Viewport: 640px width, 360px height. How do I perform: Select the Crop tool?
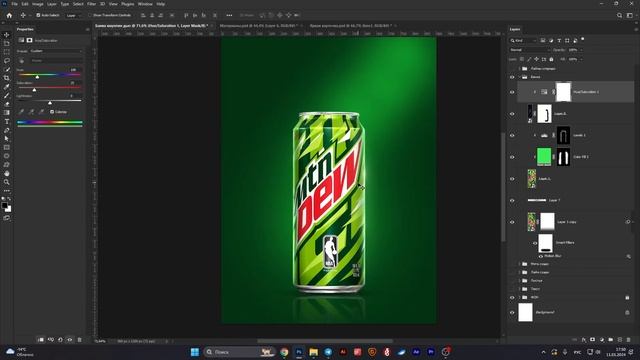(7, 78)
